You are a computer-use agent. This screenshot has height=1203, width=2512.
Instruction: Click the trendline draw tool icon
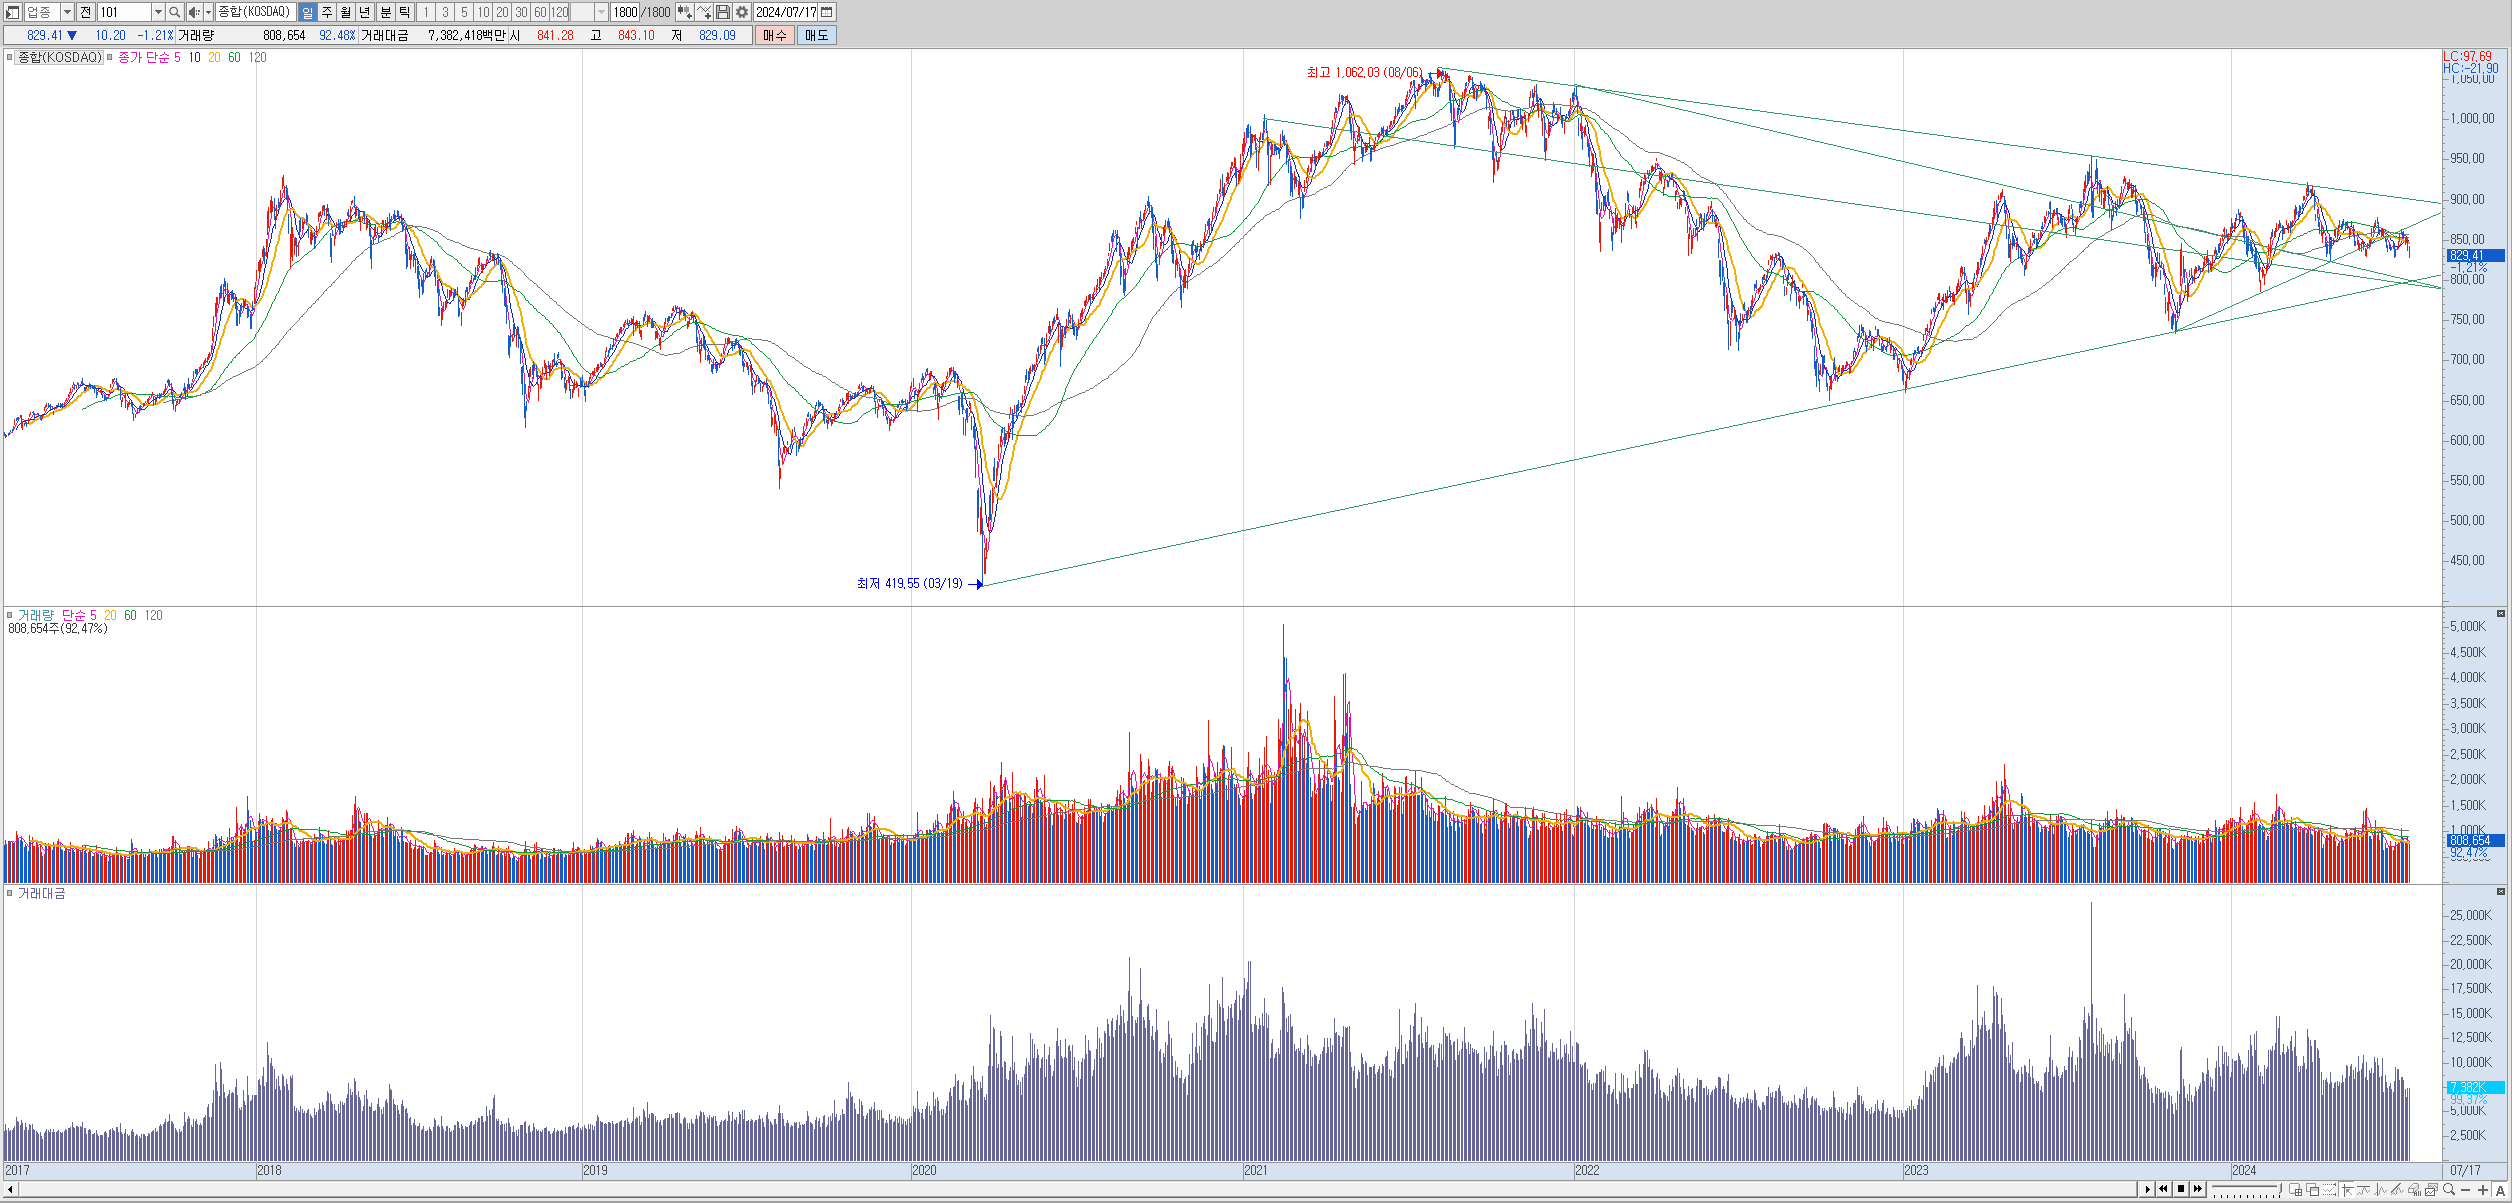(x=2397, y=1189)
